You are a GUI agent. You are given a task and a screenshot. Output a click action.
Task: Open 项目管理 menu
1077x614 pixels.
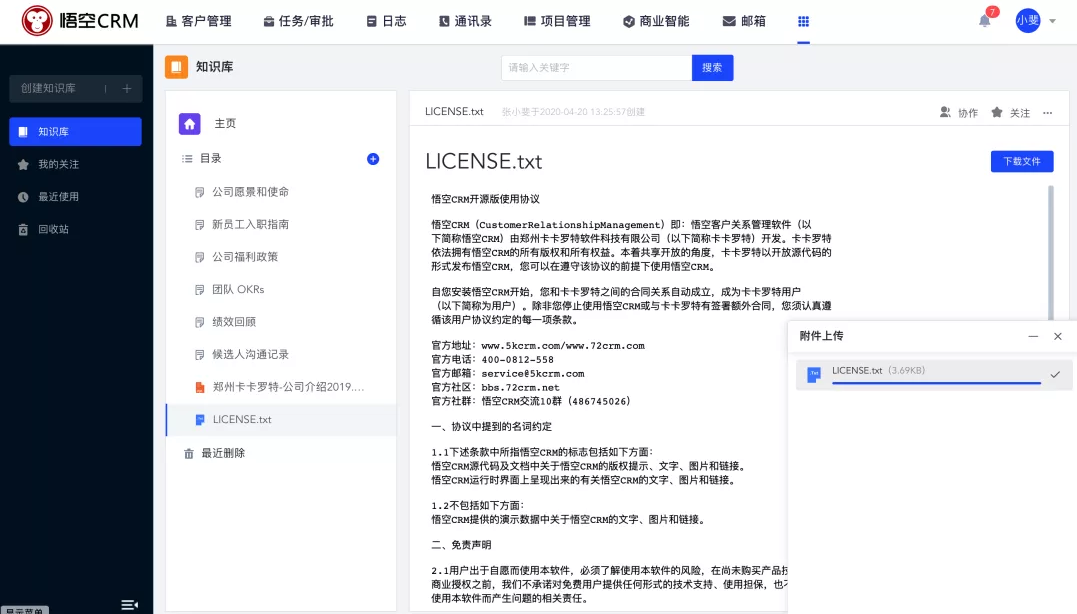click(x=557, y=21)
